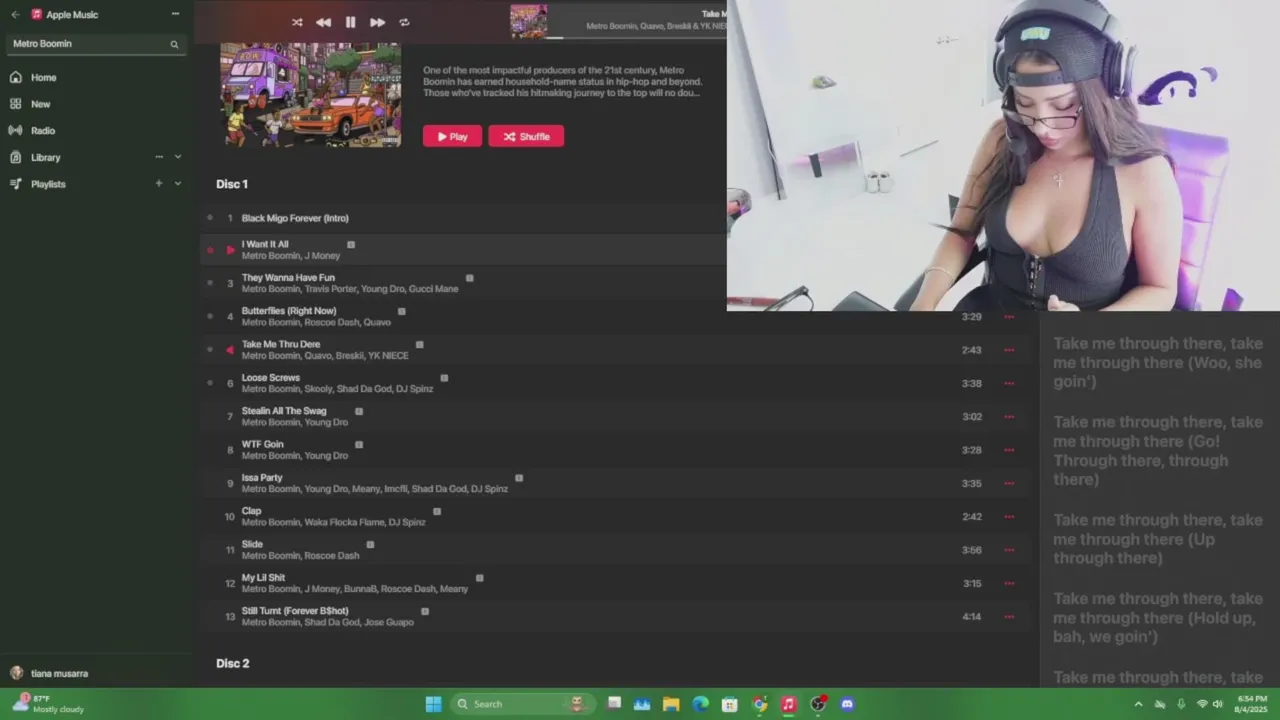Click the taskbar Search box
The image size is (1280, 720).
(521, 704)
